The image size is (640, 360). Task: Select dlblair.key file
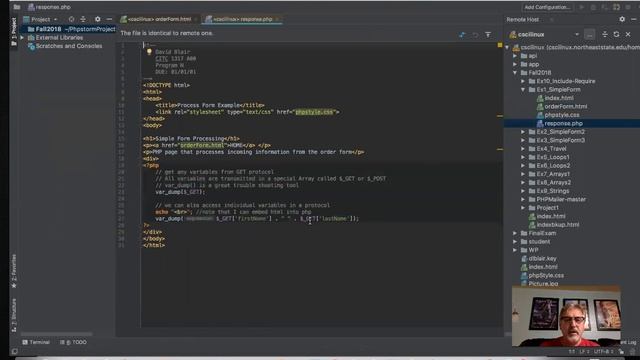tap(539, 258)
